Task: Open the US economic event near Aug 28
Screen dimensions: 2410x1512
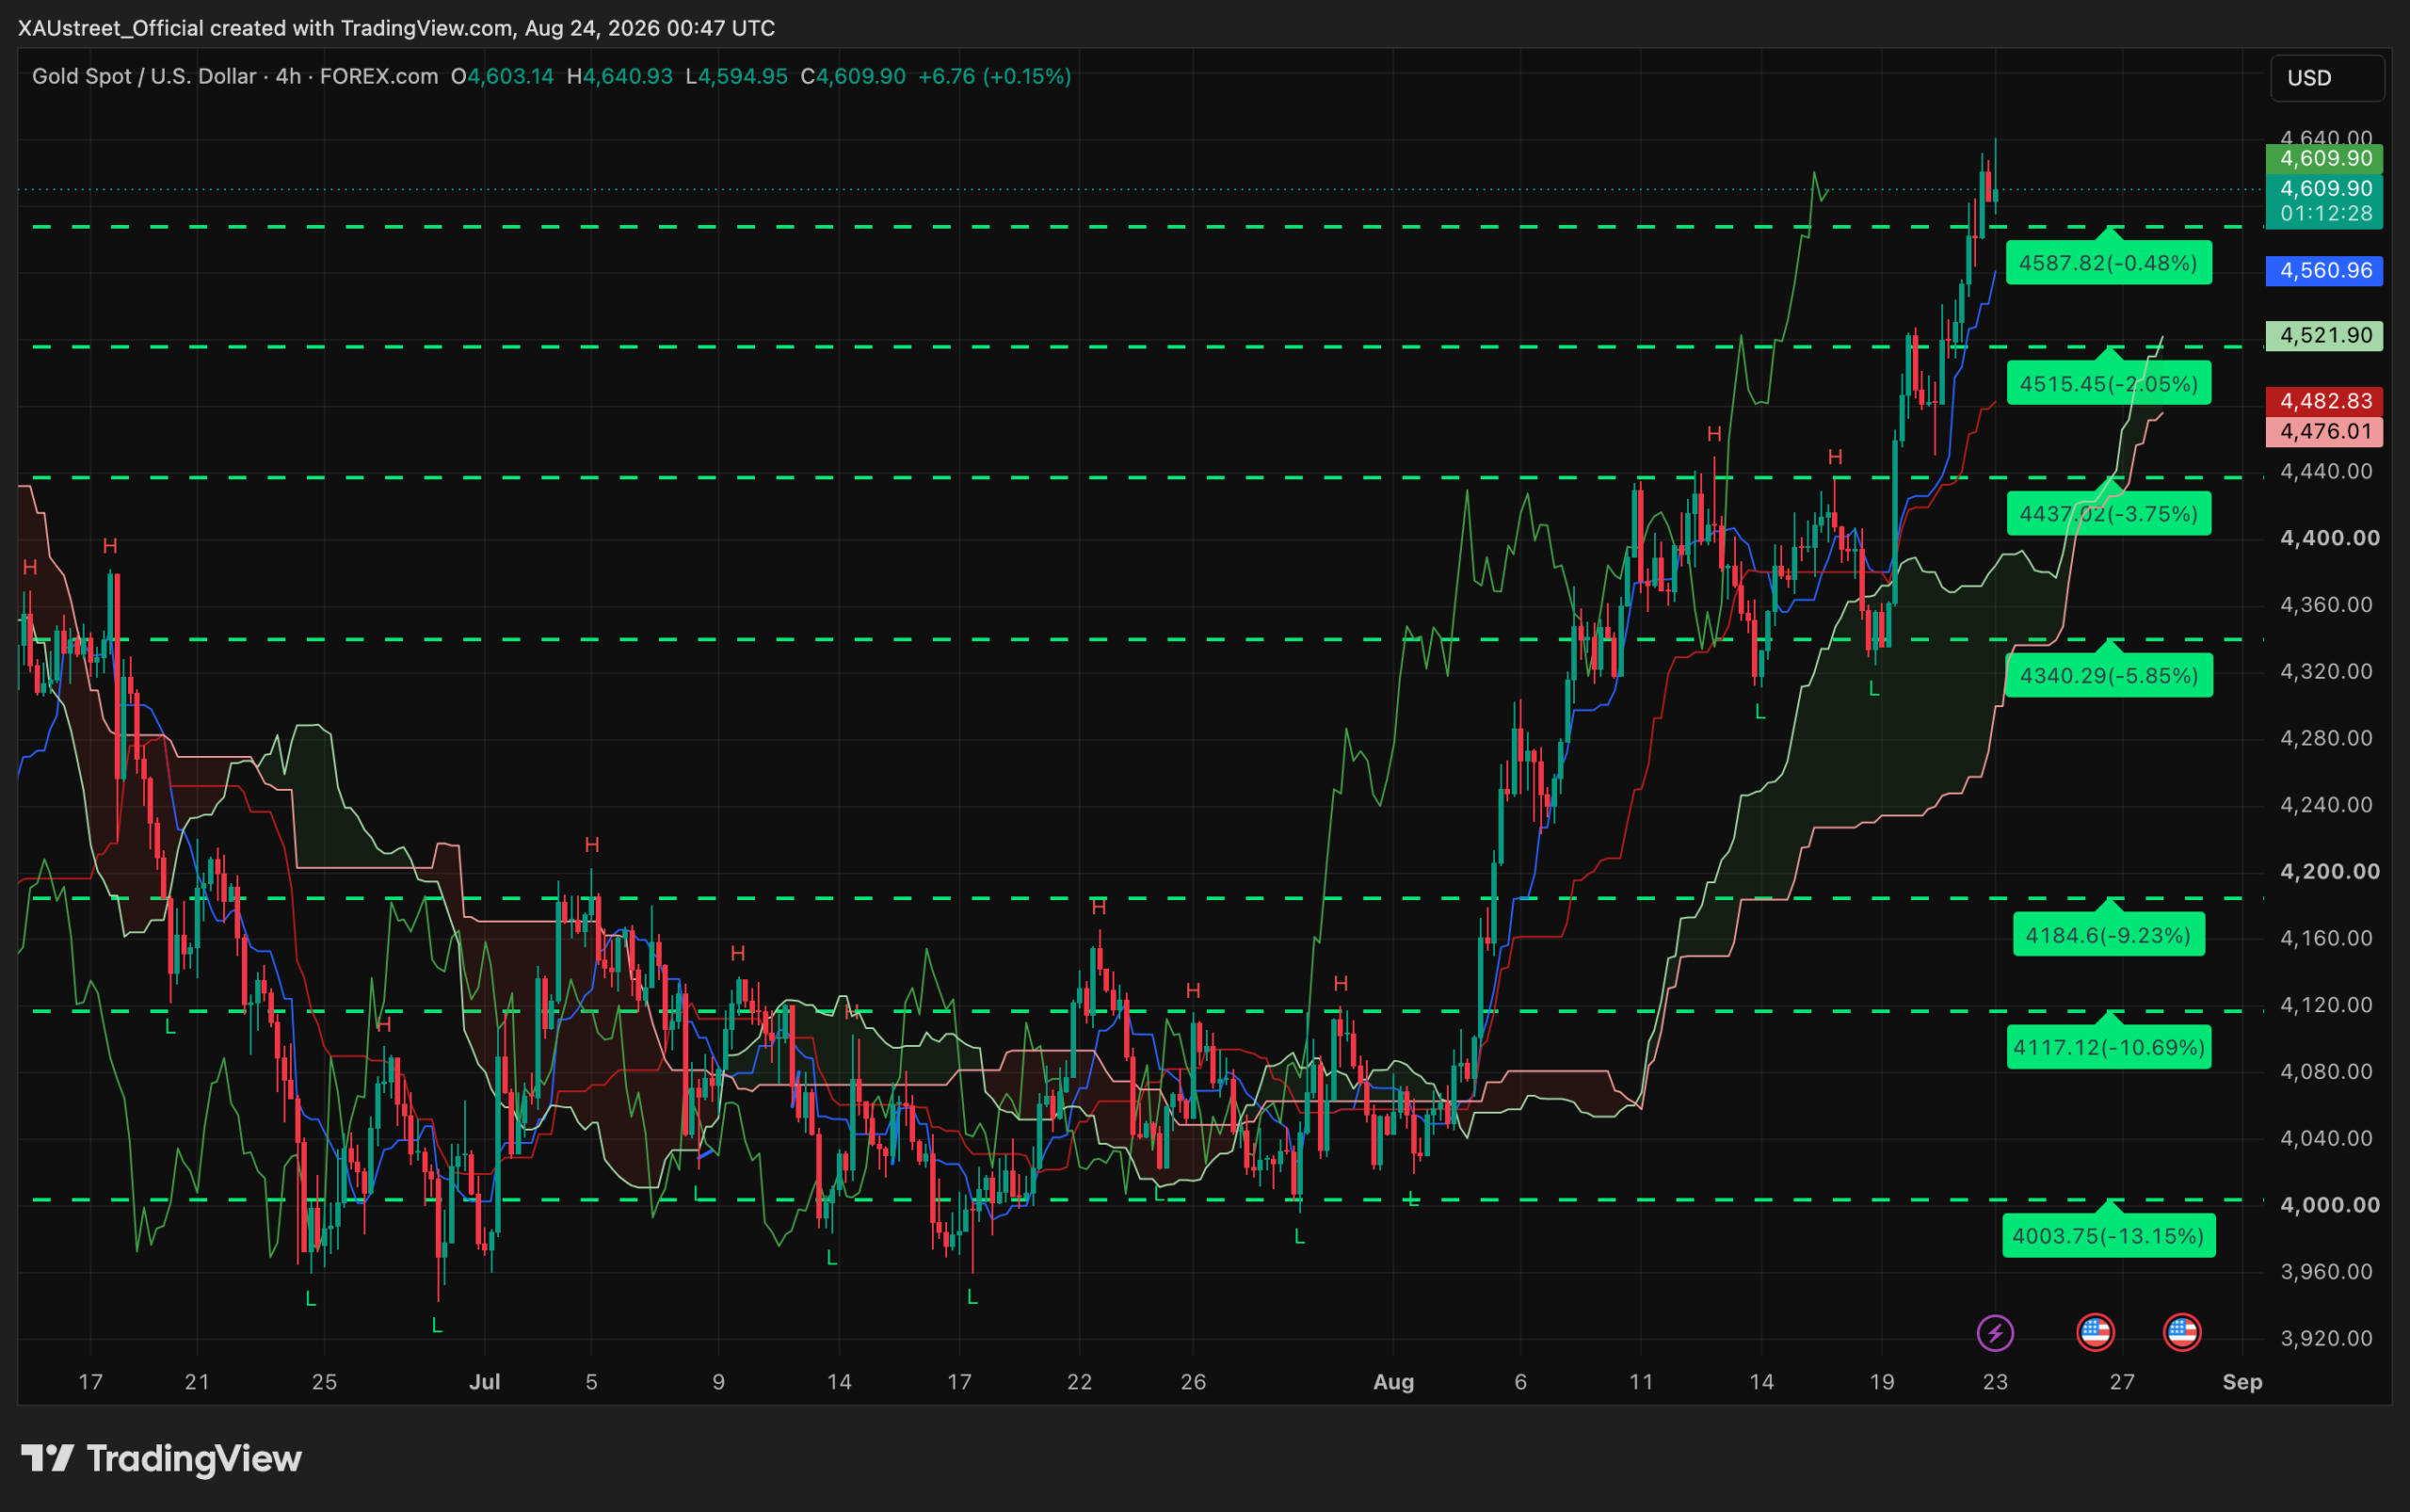Action: click(x=2182, y=1333)
